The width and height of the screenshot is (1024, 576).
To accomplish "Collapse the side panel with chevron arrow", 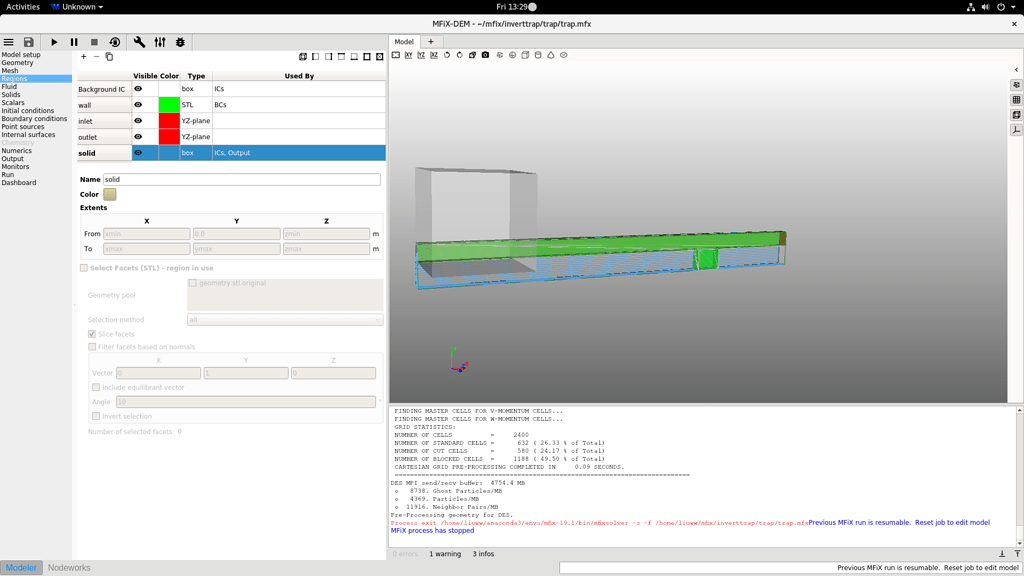I will point(1016,70).
